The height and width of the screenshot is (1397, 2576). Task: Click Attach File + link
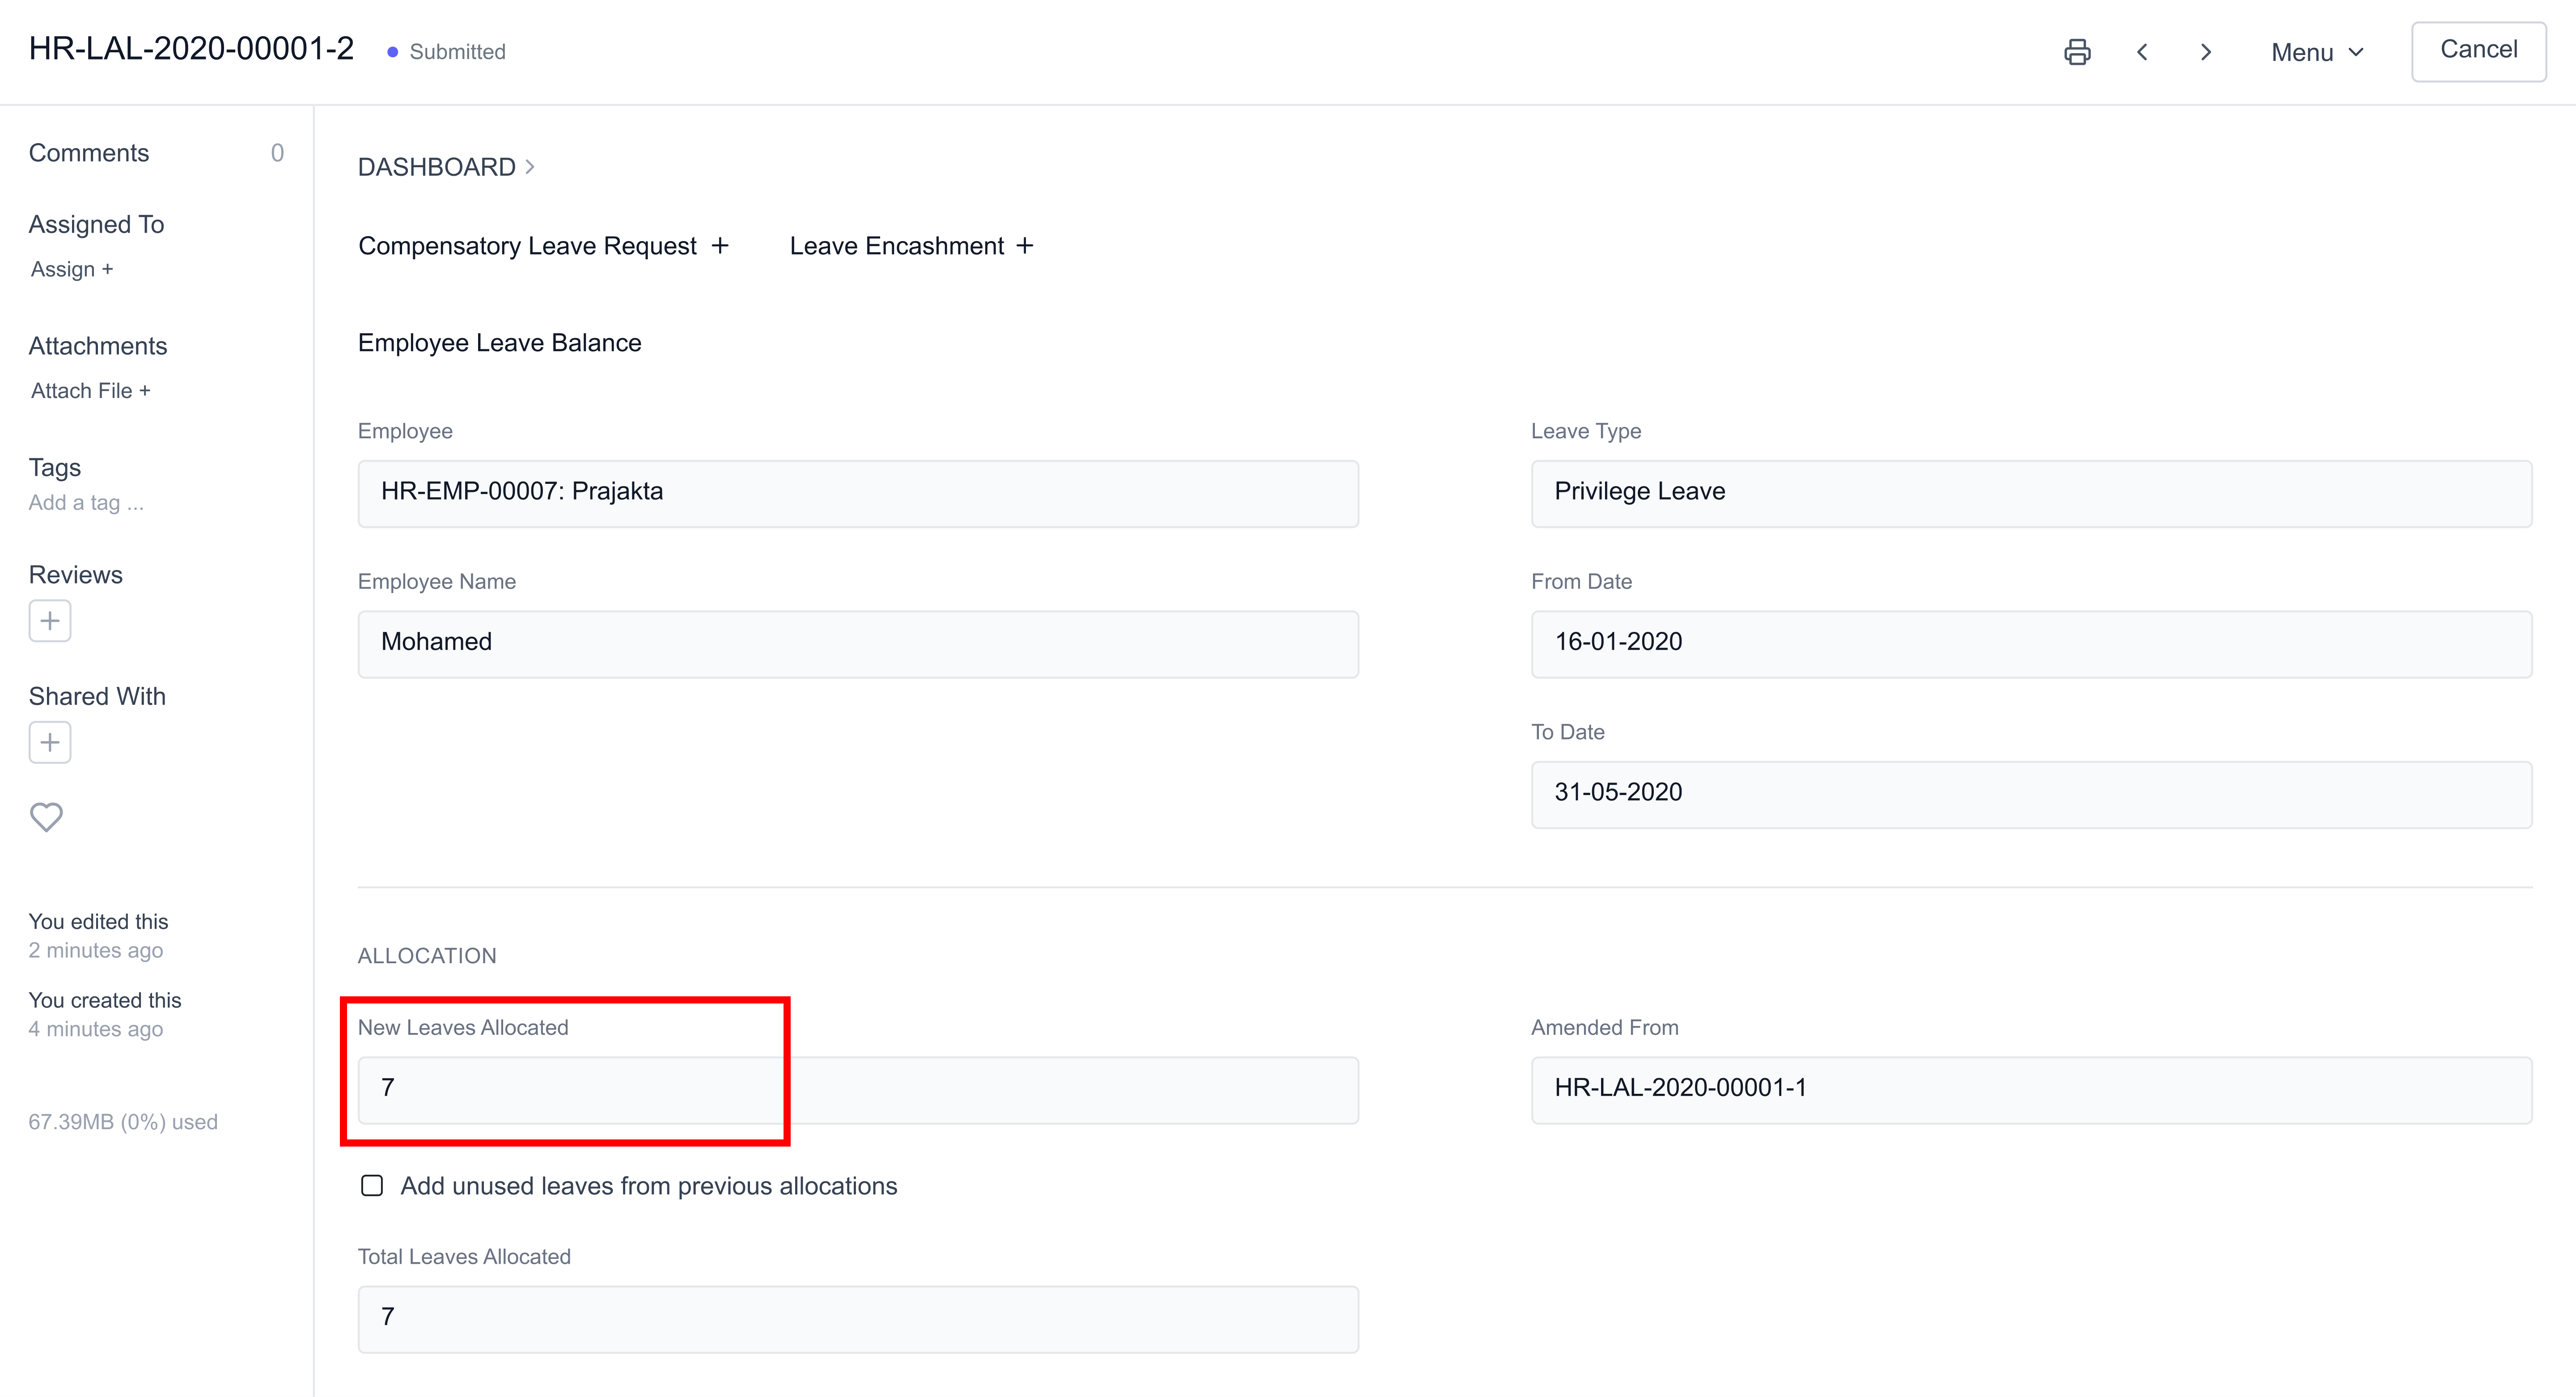(x=90, y=391)
